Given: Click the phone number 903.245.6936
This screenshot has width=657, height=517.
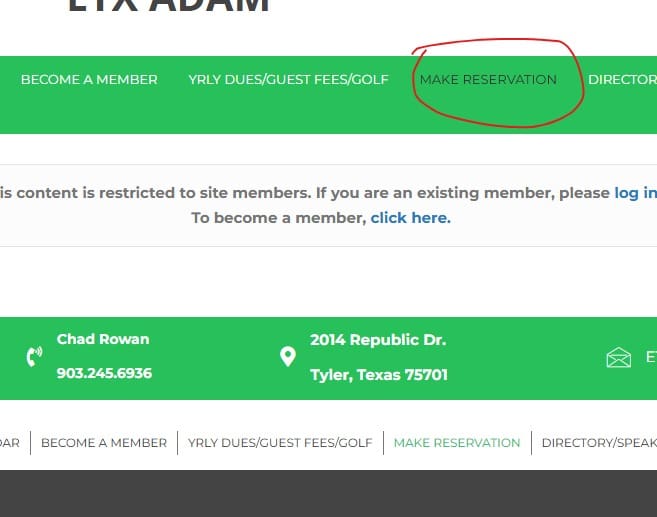Looking at the screenshot, I should 104,373.
